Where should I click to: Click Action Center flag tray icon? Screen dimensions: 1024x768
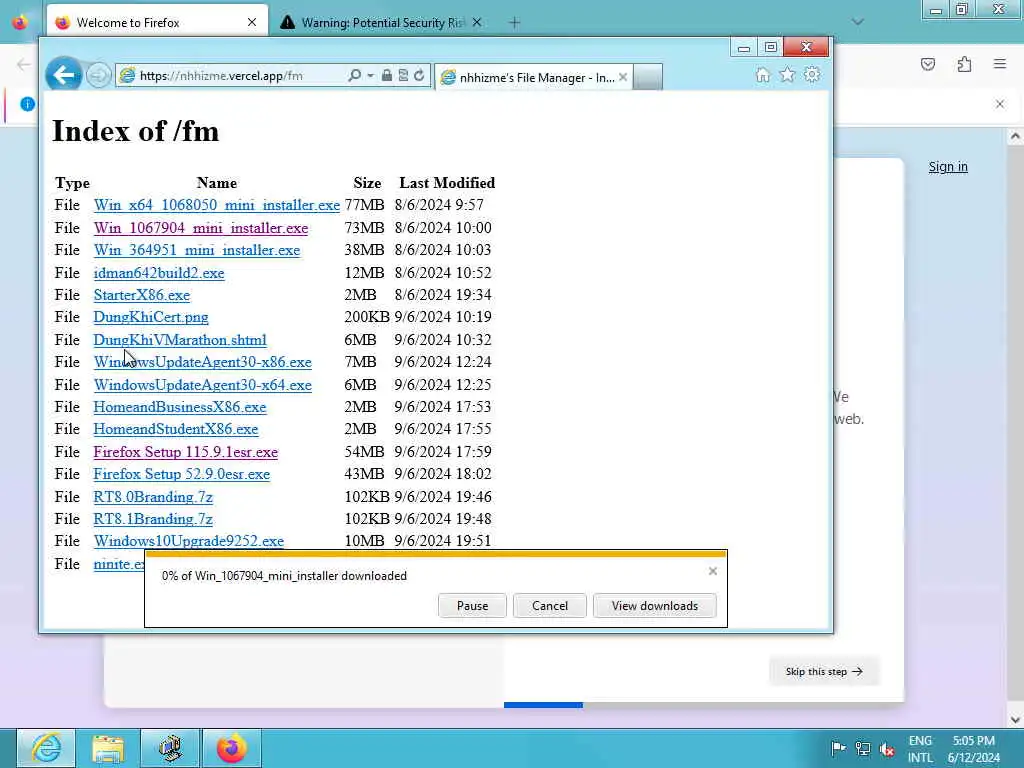tap(839, 748)
